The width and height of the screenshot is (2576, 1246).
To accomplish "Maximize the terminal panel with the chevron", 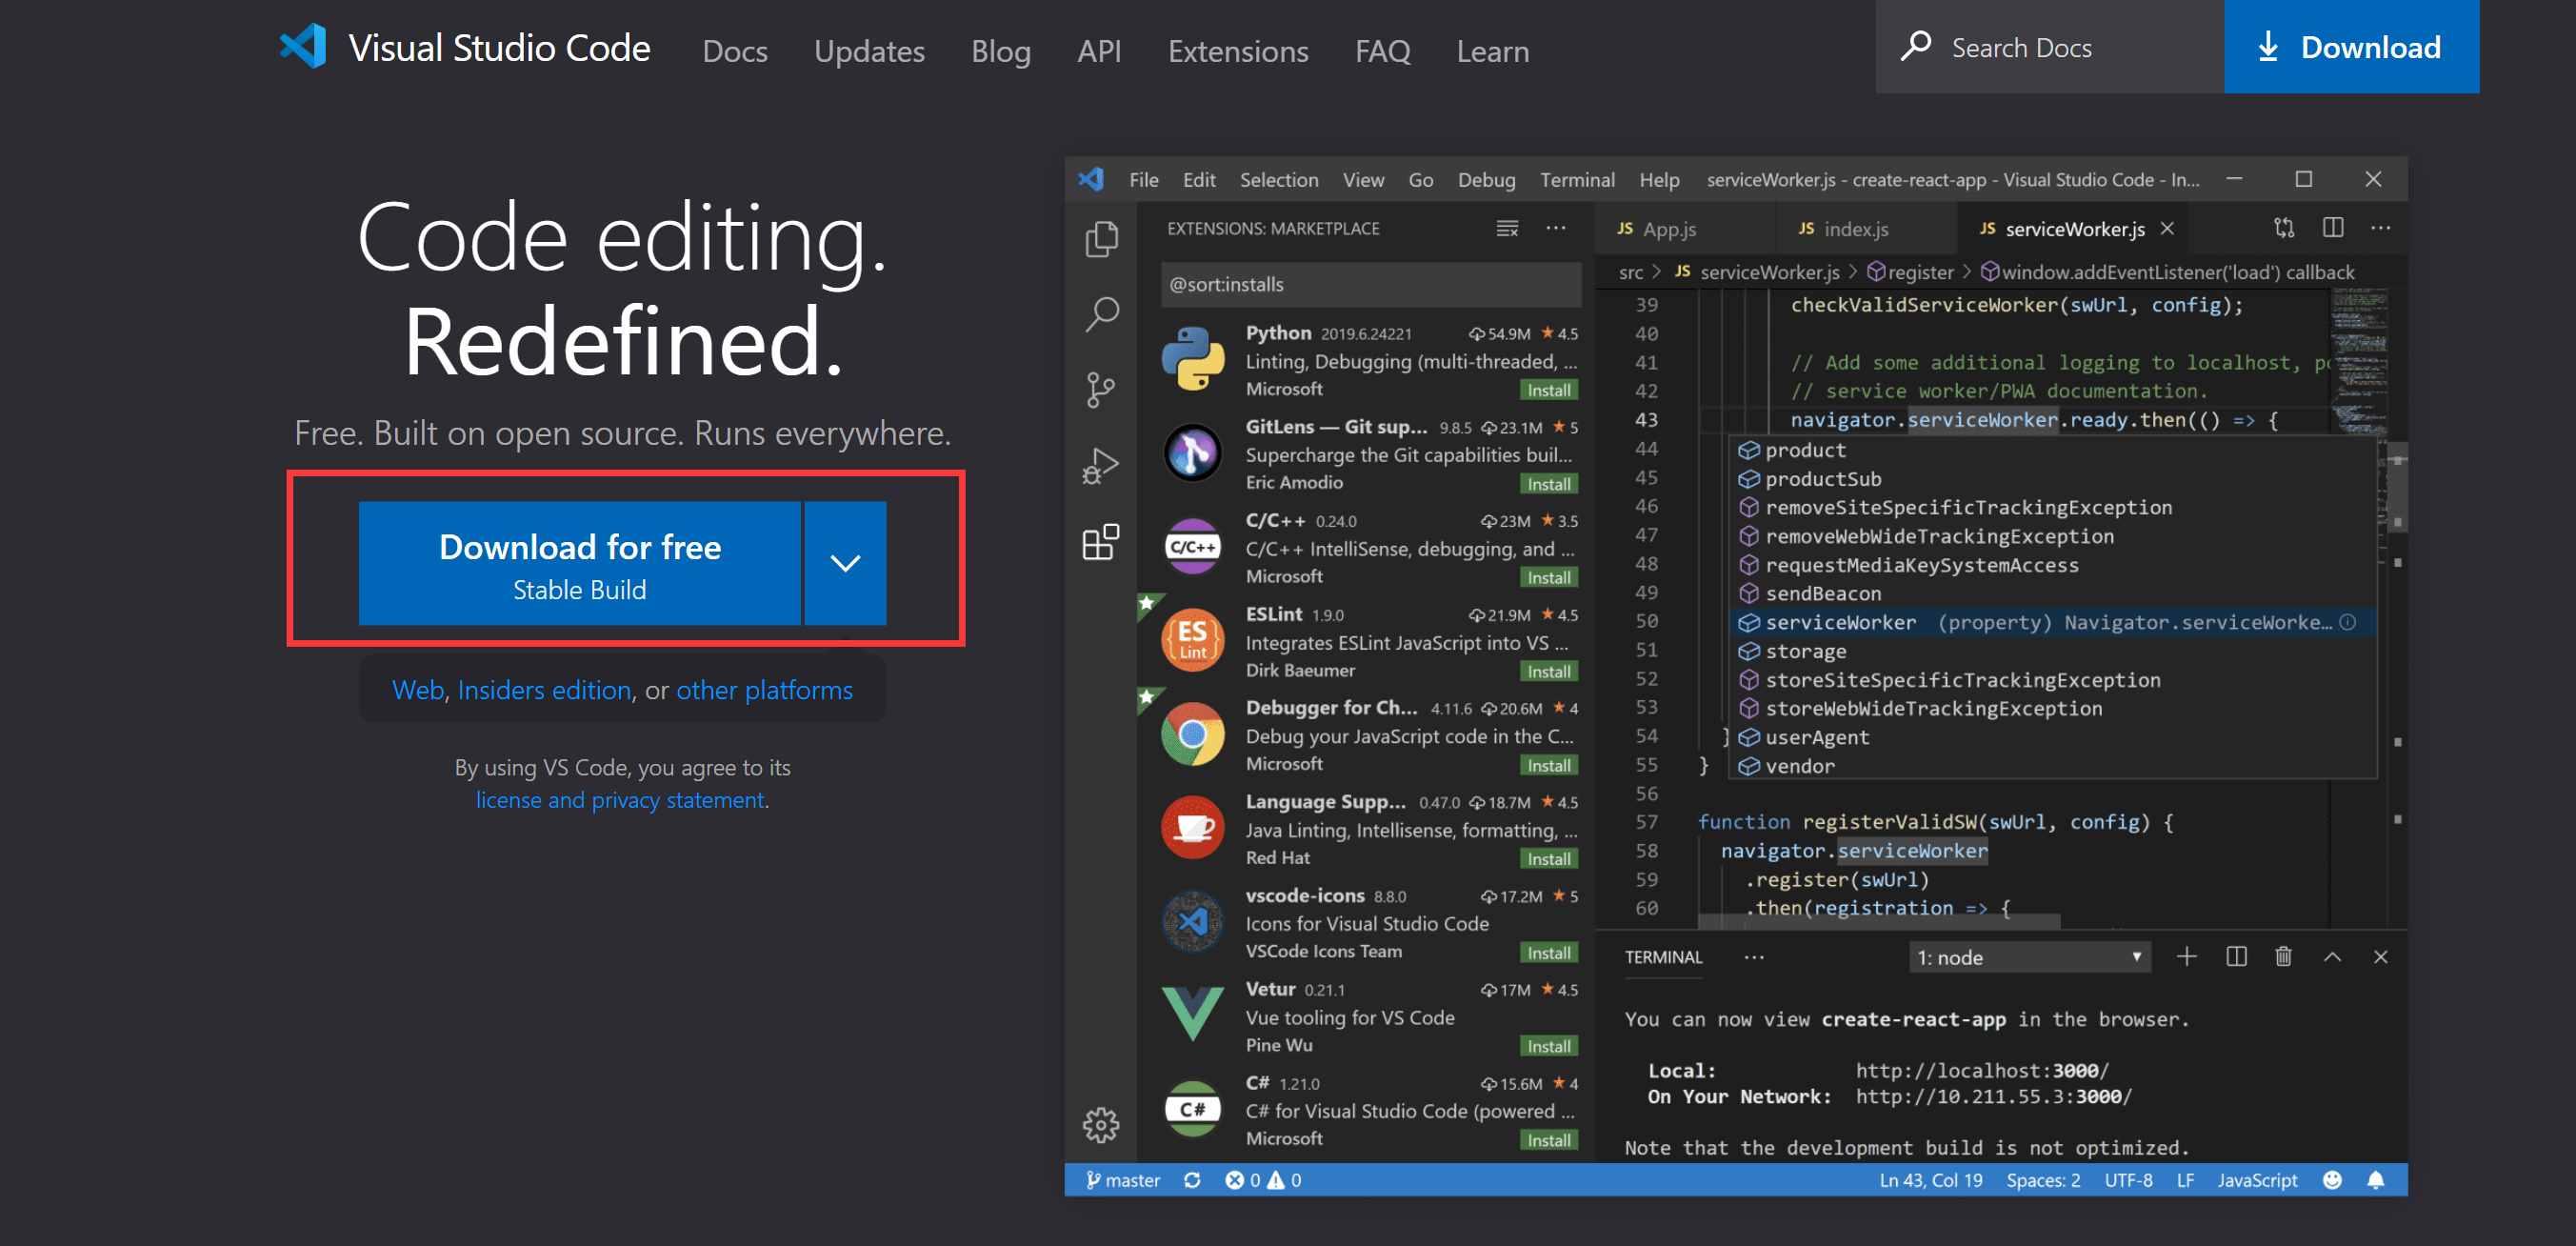I will tap(2332, 957).
